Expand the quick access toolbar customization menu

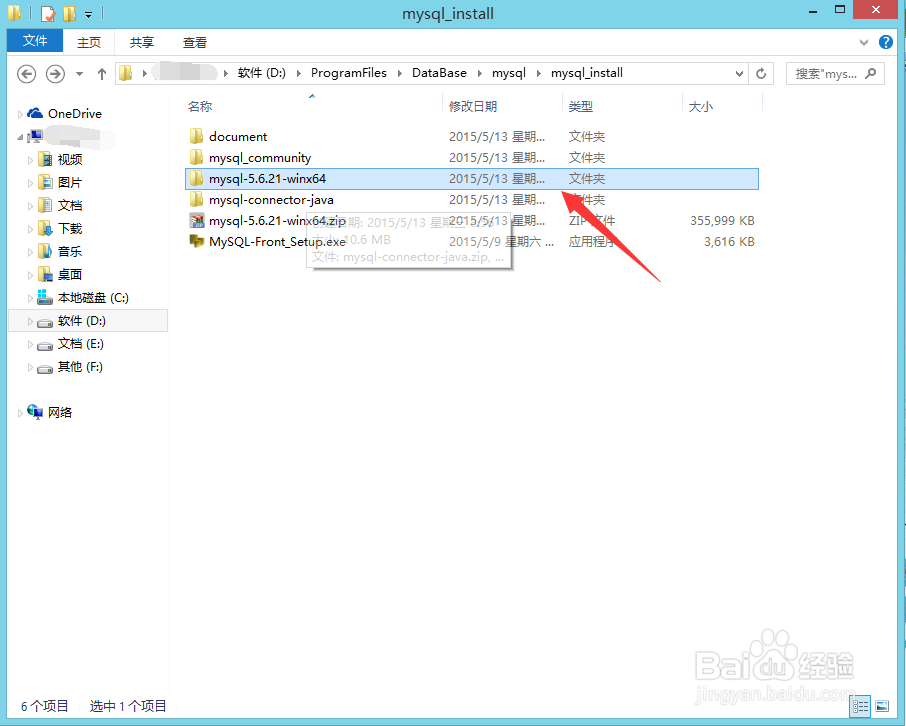[88, 13]
